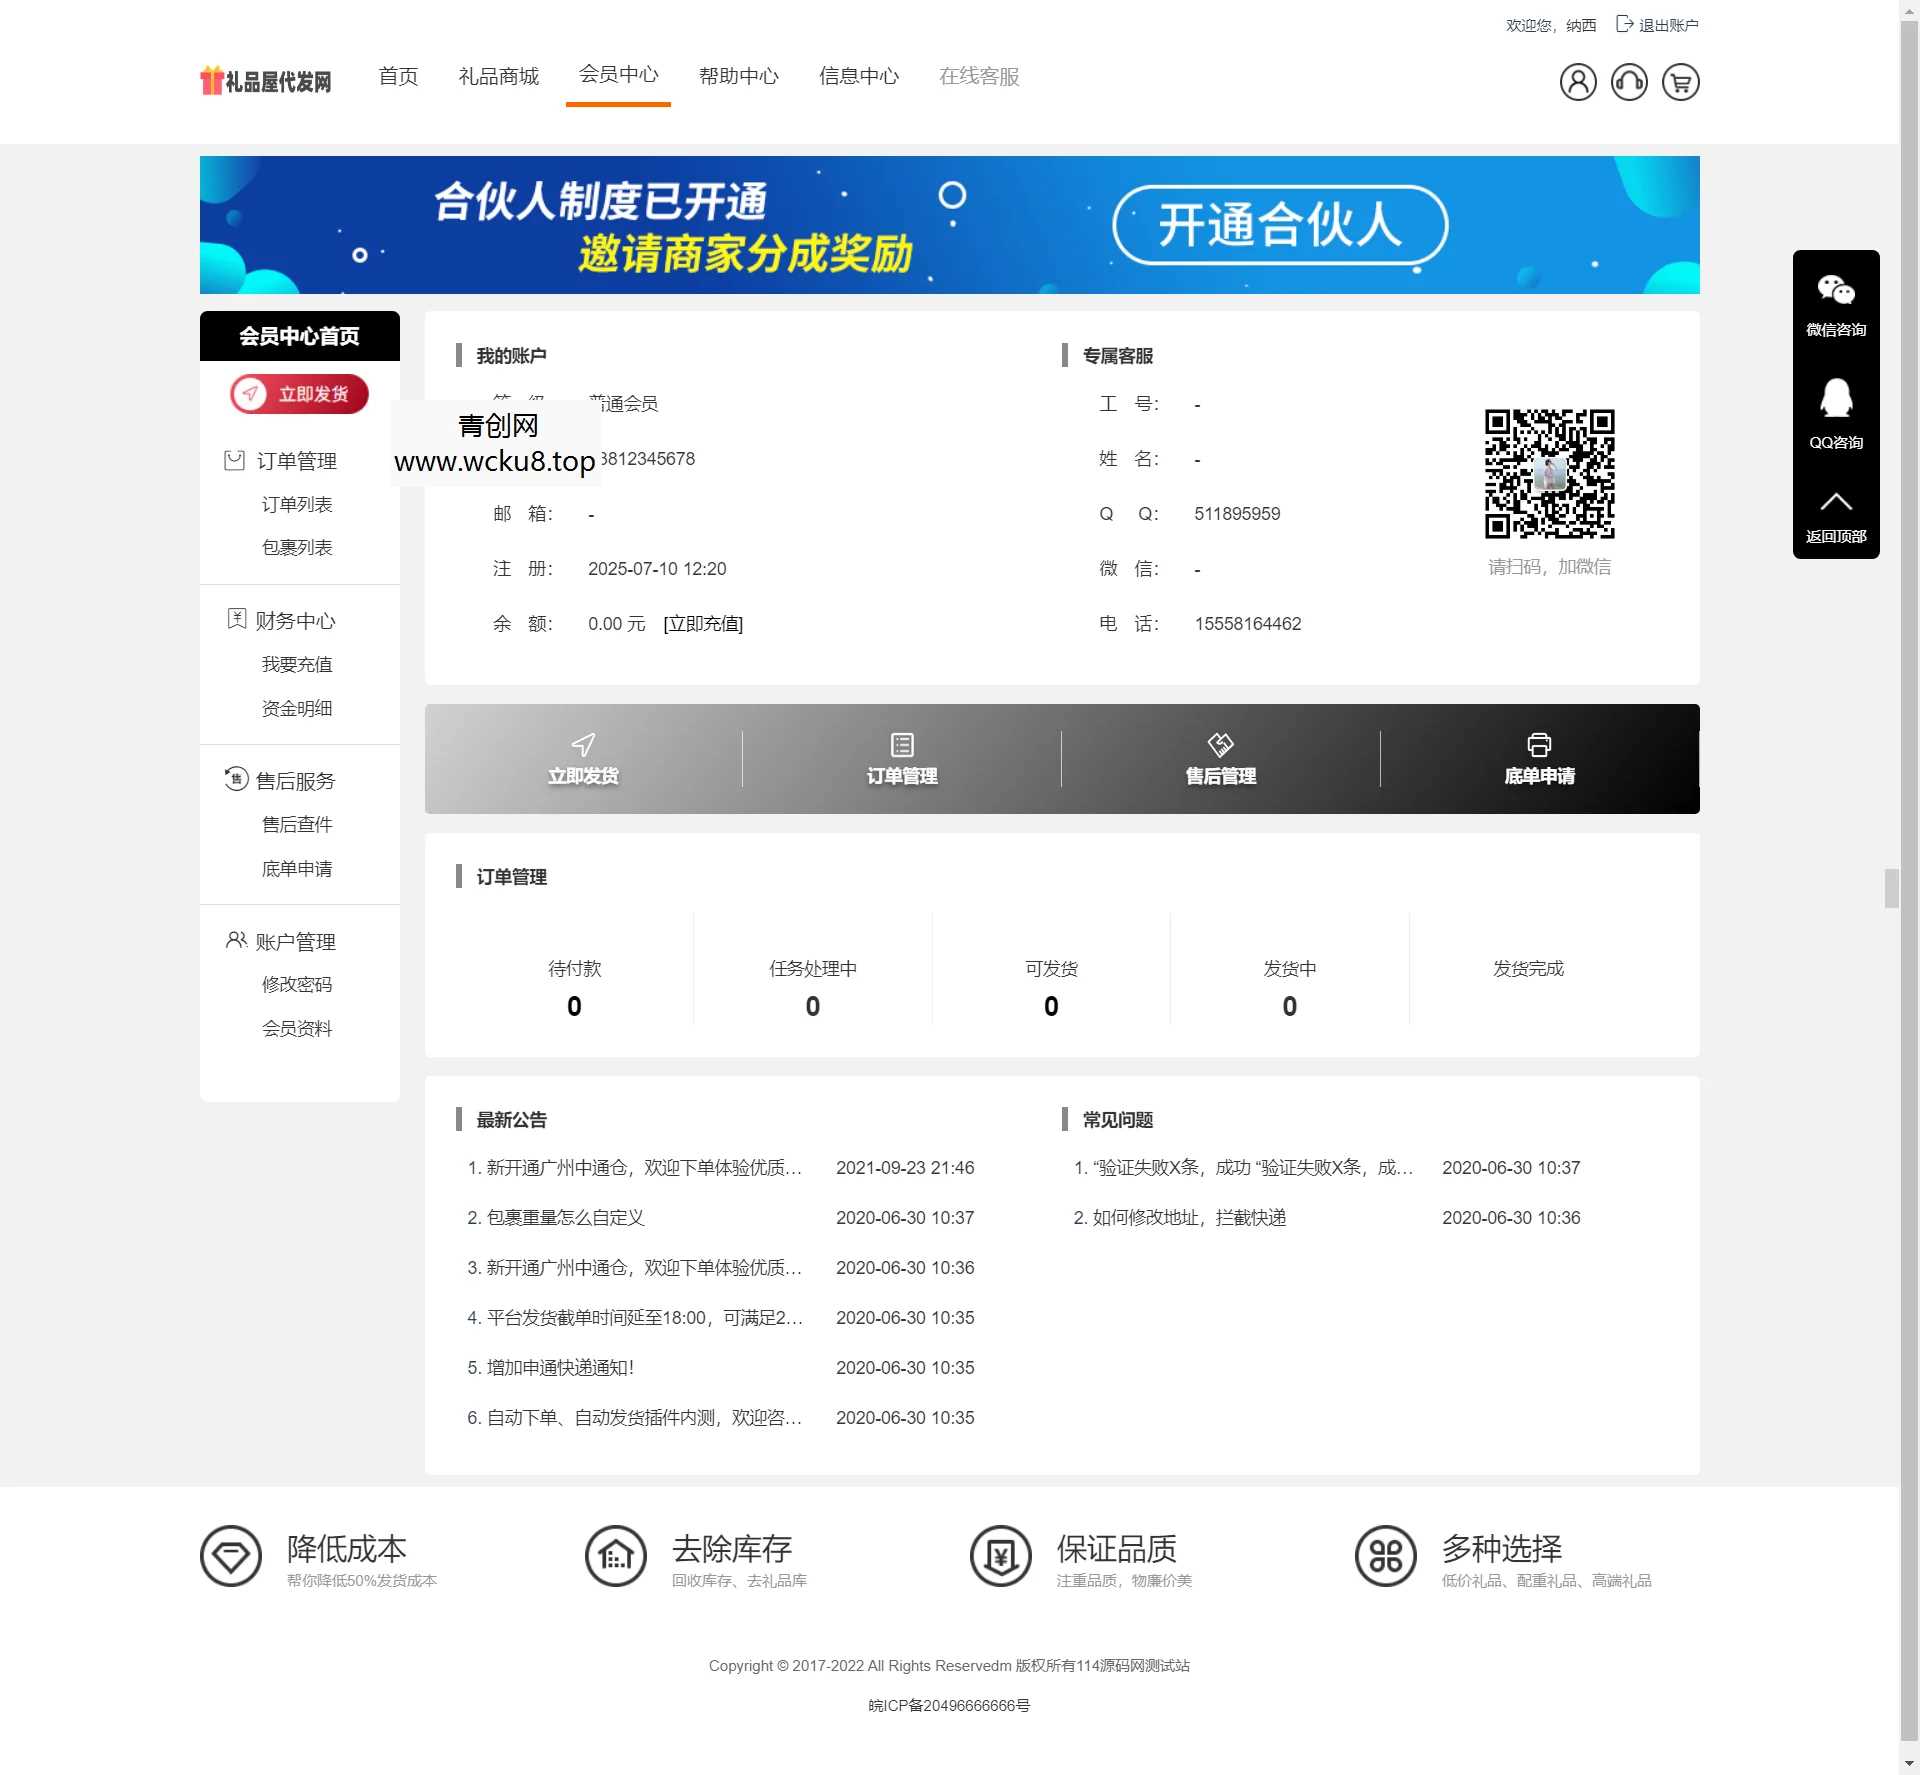Image resolution: width=1920 pixels, height=1775 pixels.
Task: Select the 立即发货 icon in the quick actions bar
Action: point(582,745)
